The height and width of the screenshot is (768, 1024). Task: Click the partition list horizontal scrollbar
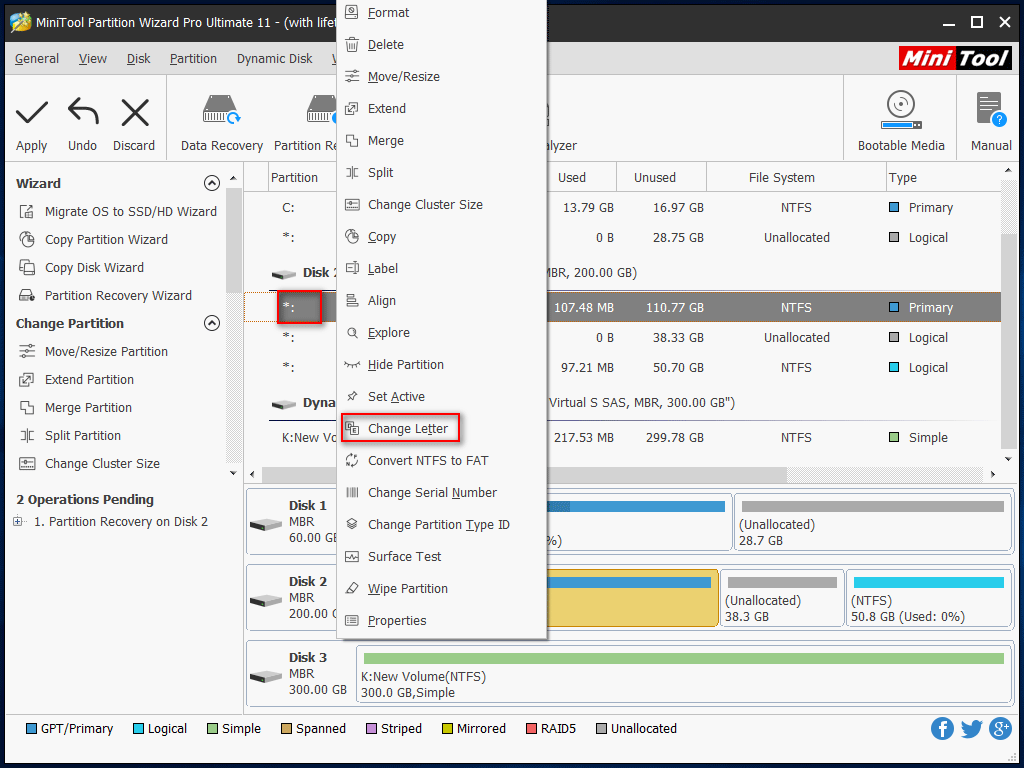coord(525,474)
